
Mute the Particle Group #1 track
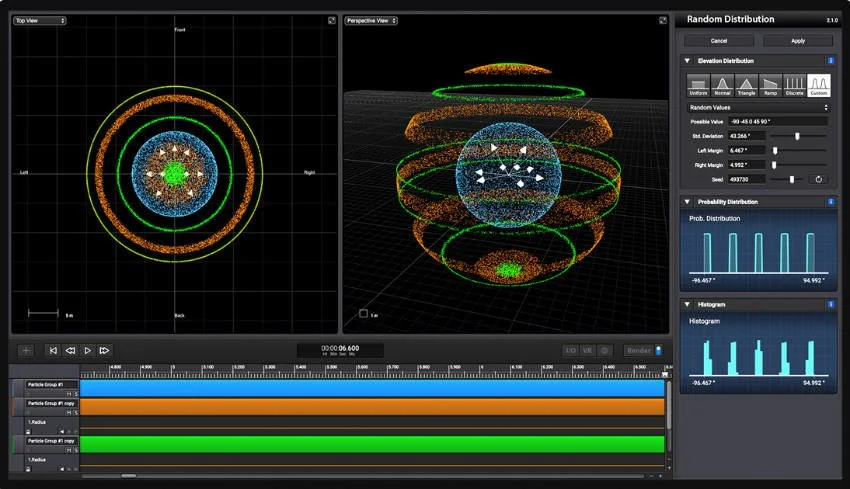[x=69, y=394]
